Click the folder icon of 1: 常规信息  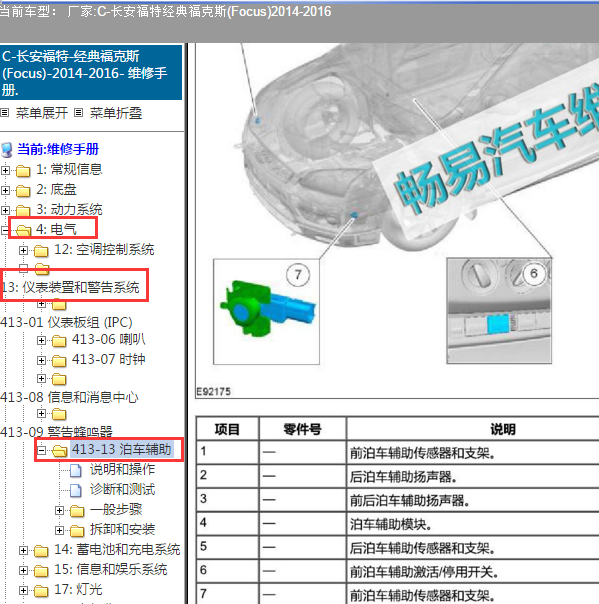click(23, 170)
